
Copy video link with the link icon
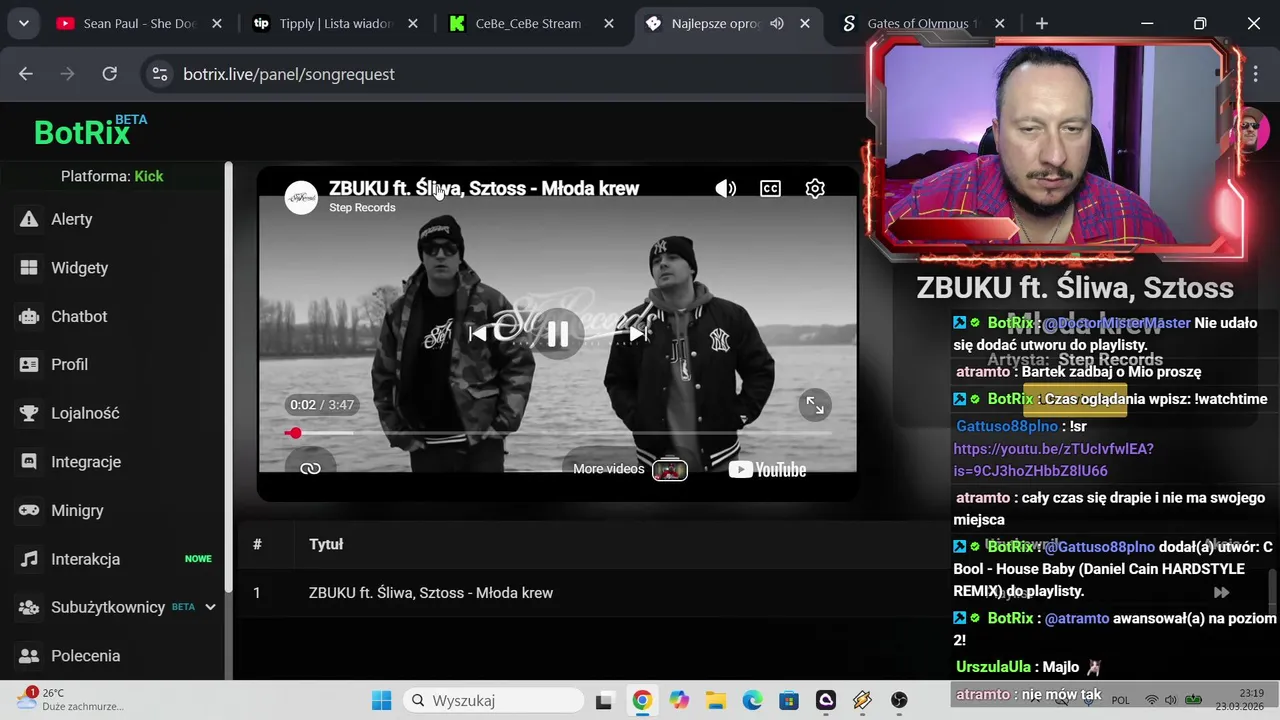click(x=310, y=468)
